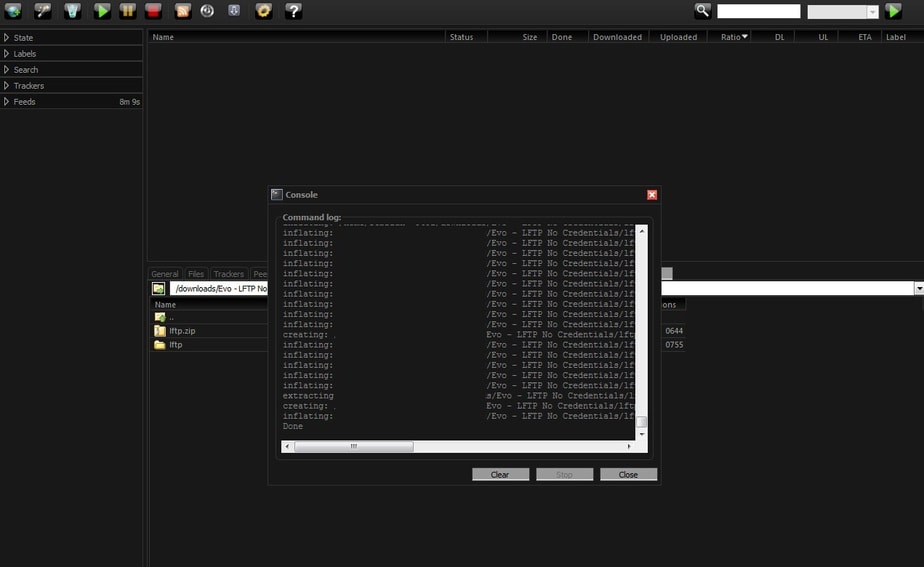Viewport: 924px width, 567px height.
Task: Sort by UL speed column header
Action: (815, 37)
